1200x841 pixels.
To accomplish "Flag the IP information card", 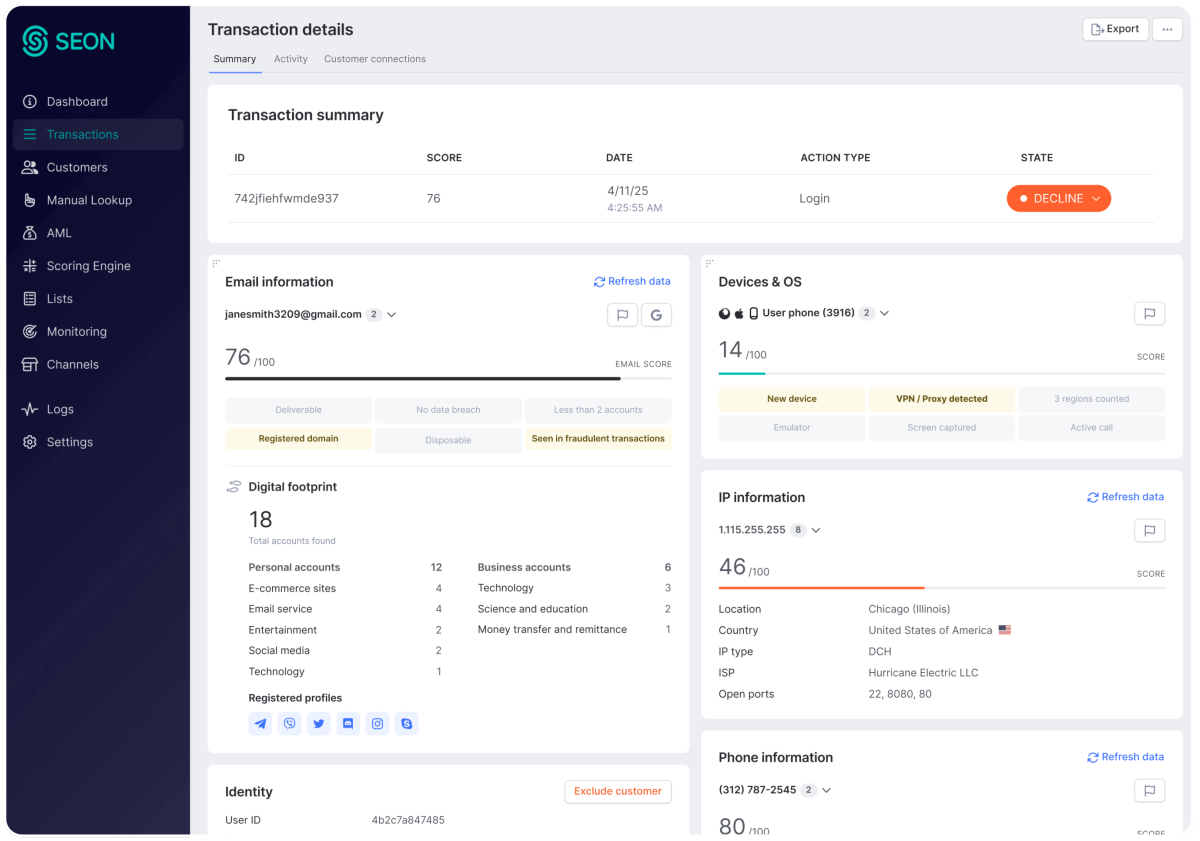I will coord(1149,530).
